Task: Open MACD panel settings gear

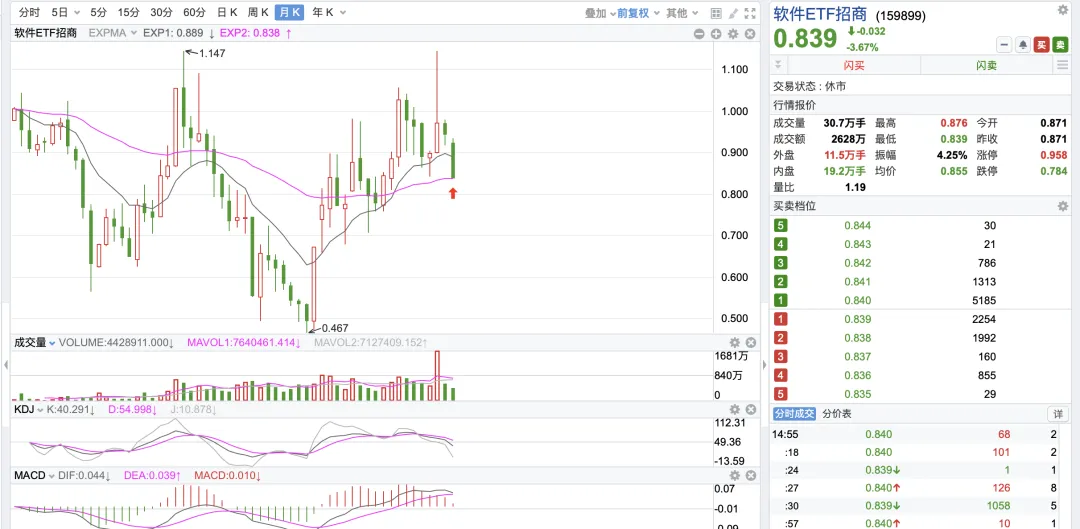Action: coord(734,475)
